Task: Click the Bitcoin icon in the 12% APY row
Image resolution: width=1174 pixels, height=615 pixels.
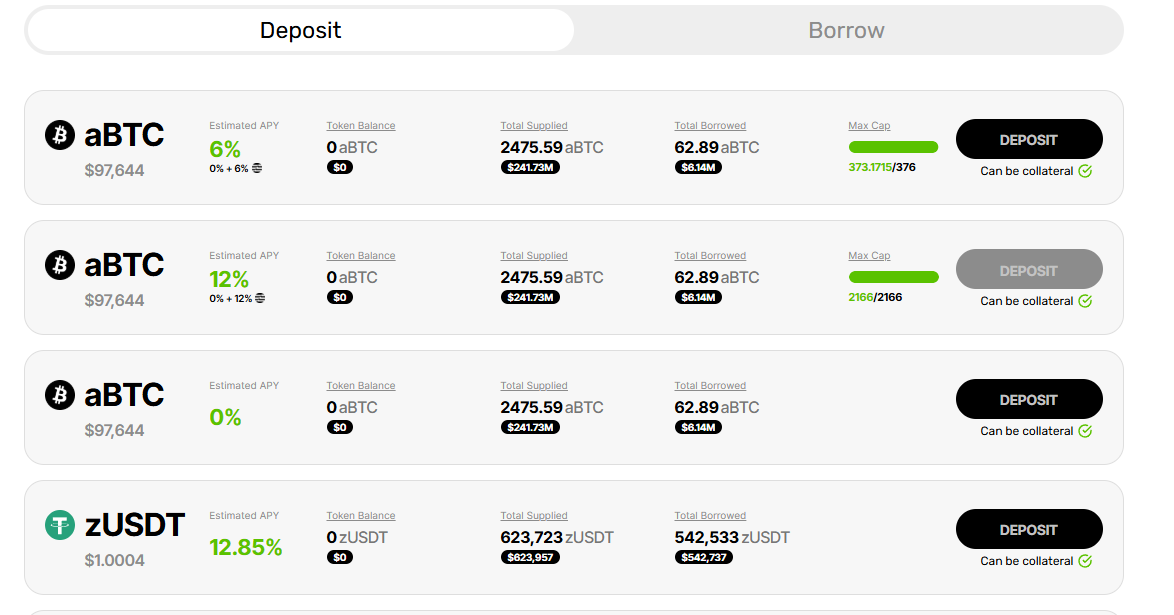Action: click(60, 265)
